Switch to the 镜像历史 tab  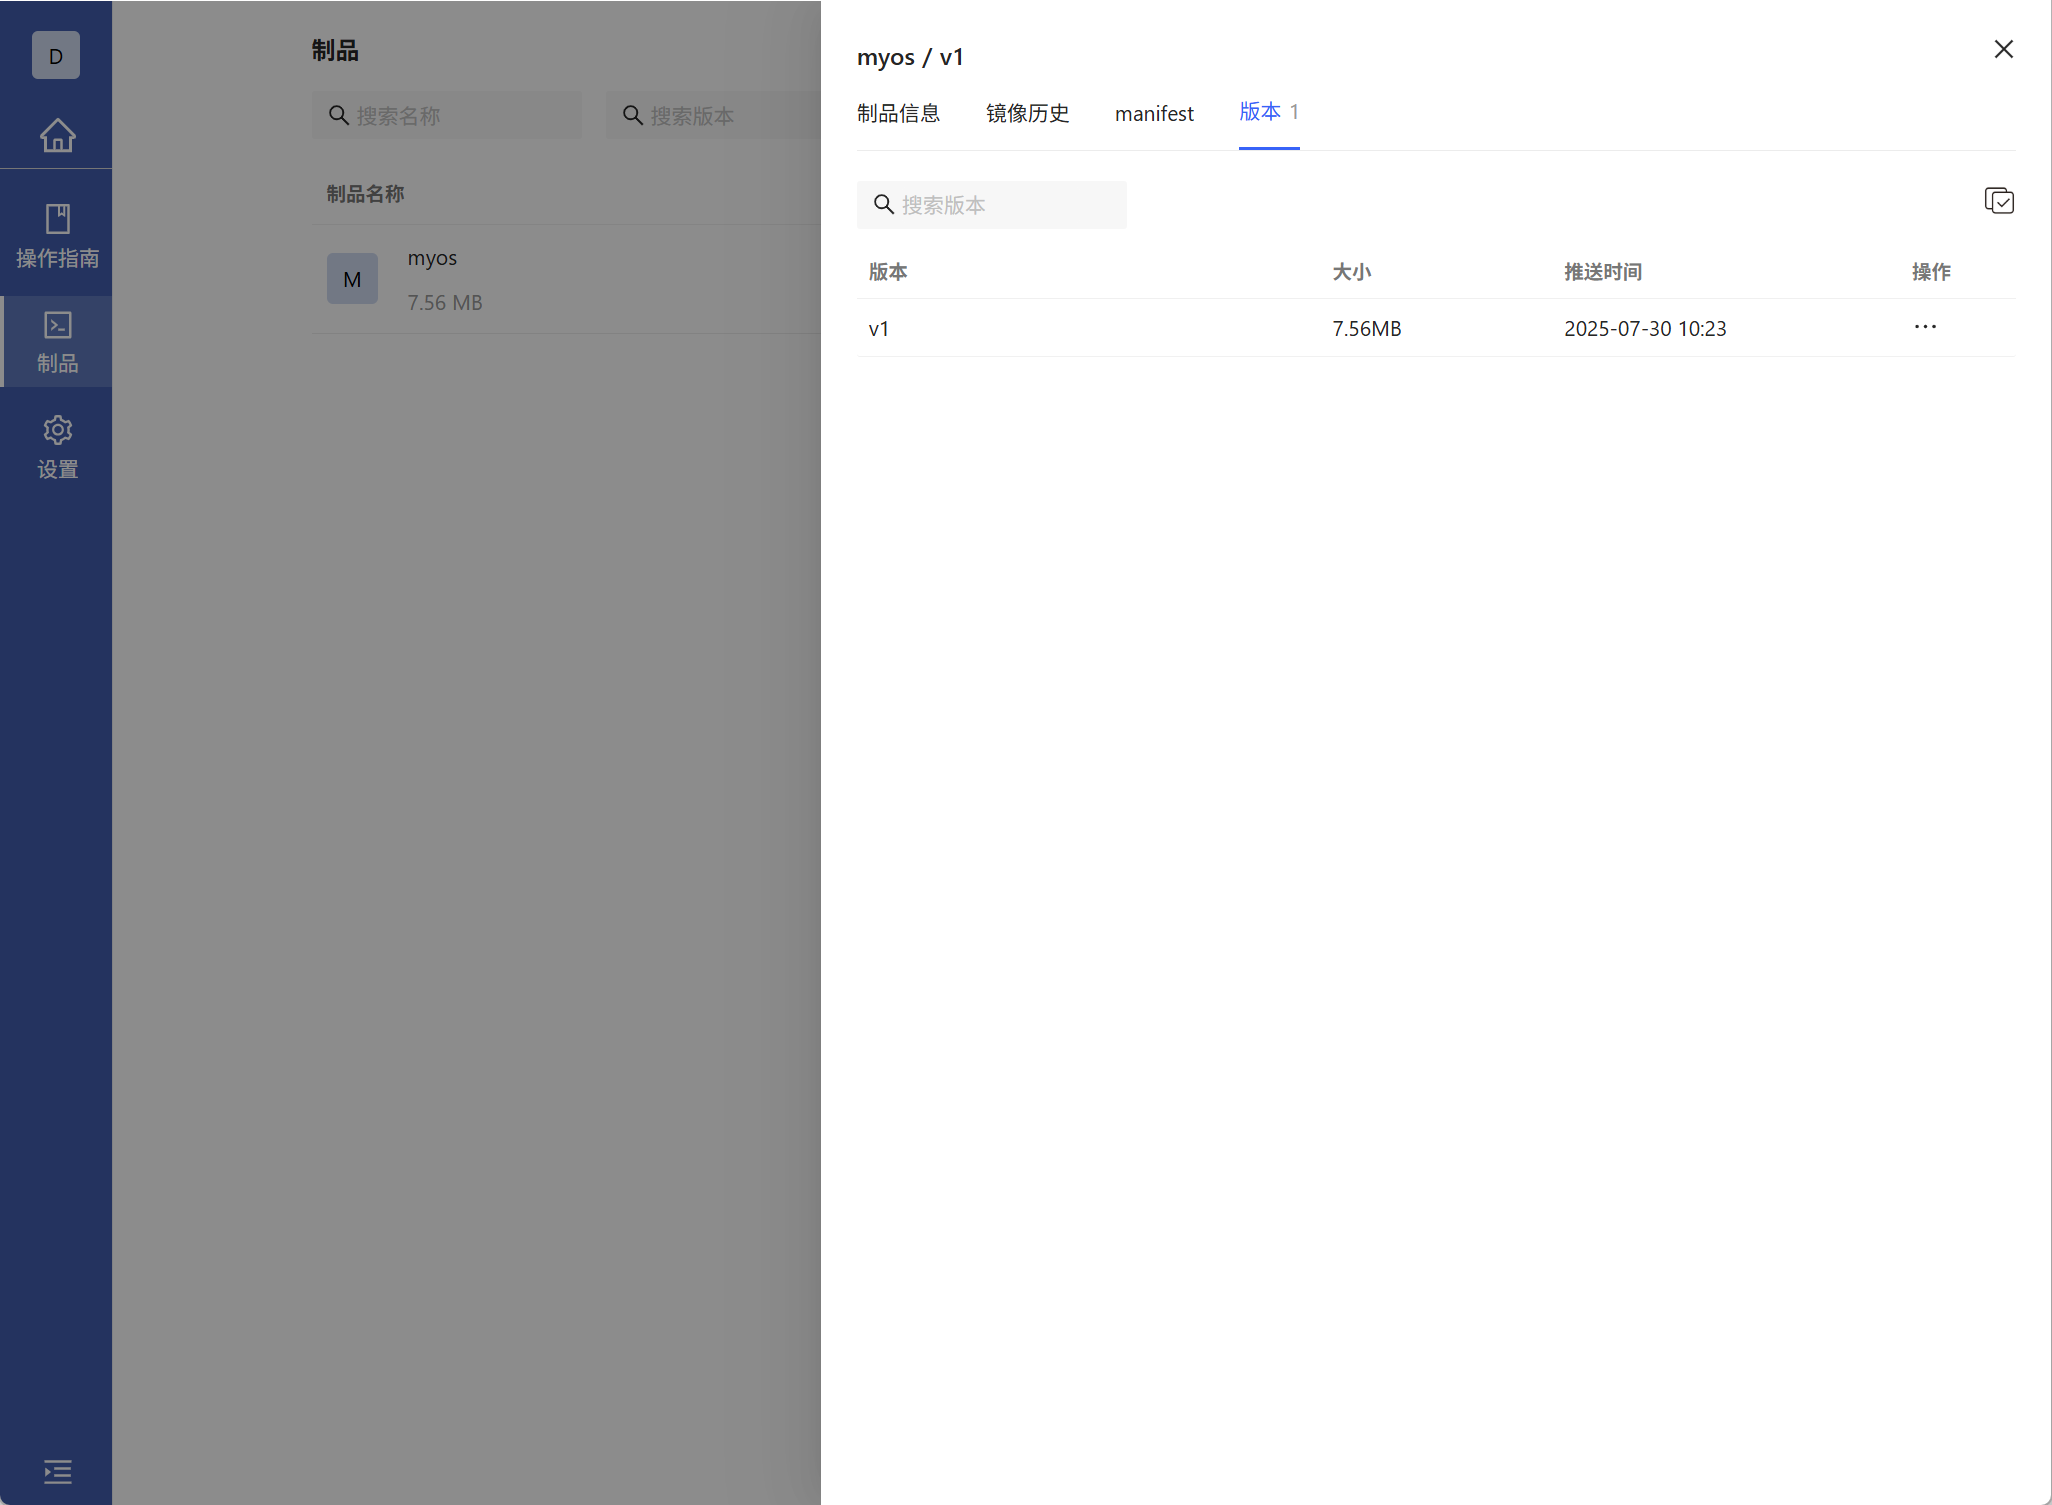[x=1027, y=113]
